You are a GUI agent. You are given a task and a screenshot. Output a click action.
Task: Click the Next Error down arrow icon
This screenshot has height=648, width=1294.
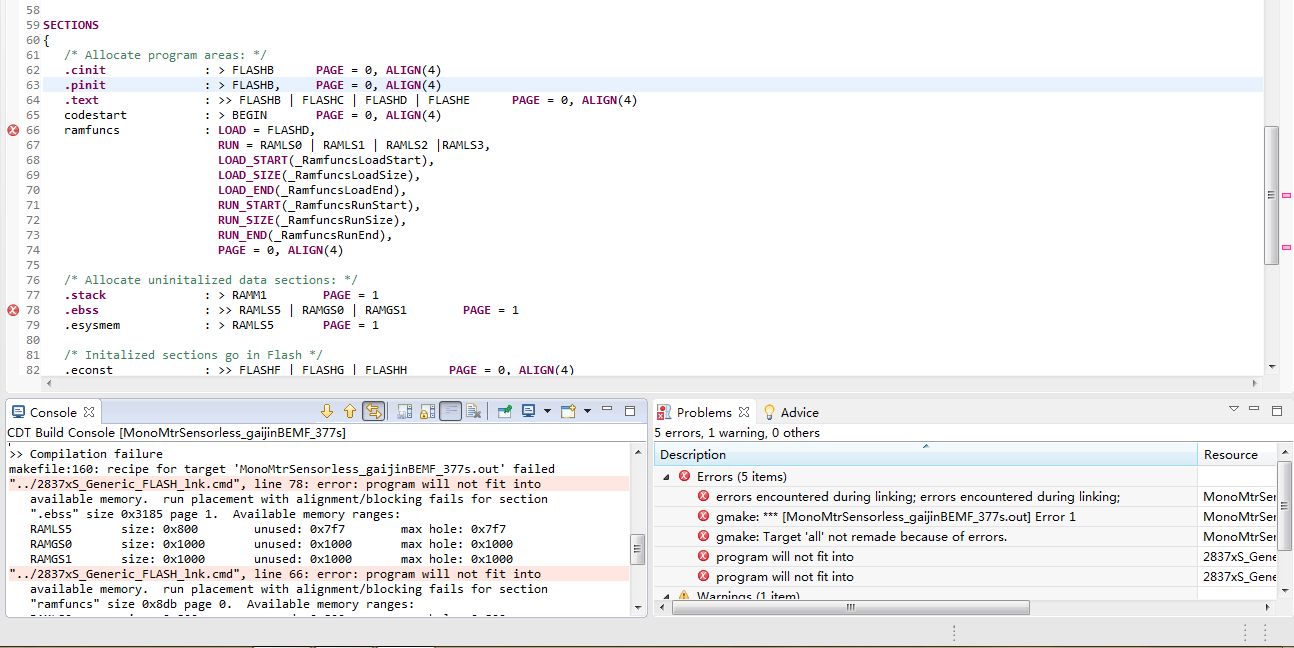327,411
